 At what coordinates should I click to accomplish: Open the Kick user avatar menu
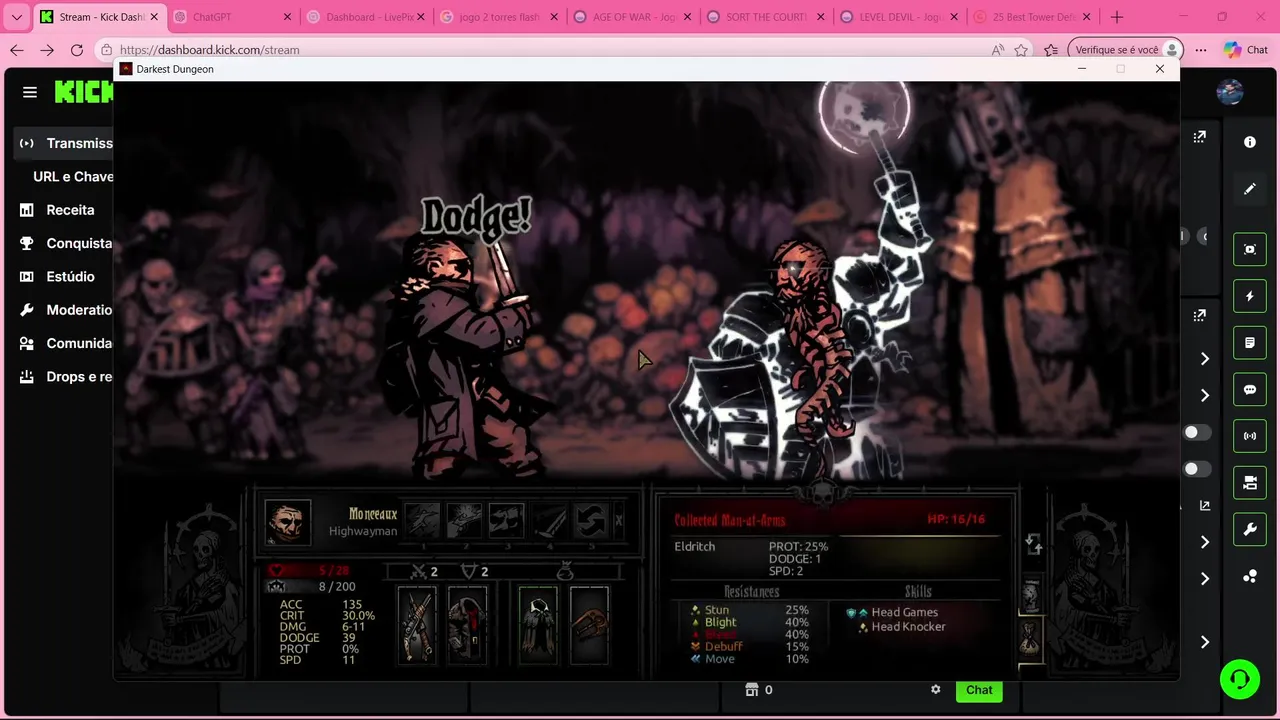[x=1230, y=92]
